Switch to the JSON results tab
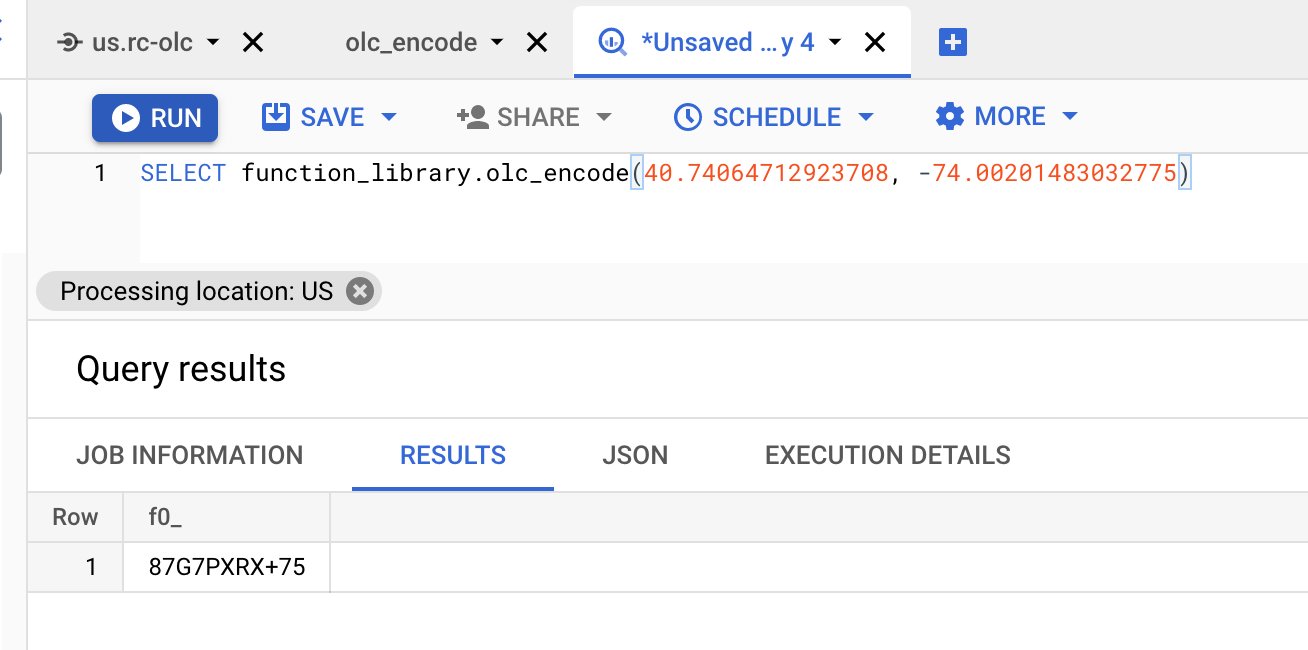This screenshot has height=650, width=1308. click(634, 456)
